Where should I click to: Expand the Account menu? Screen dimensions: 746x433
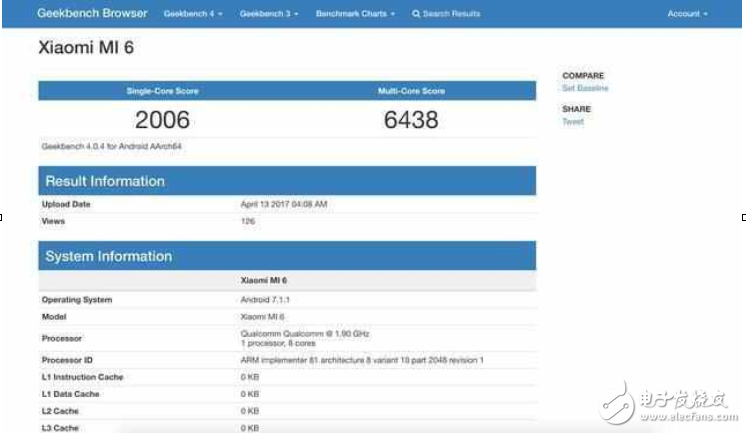tap(687, 14)
